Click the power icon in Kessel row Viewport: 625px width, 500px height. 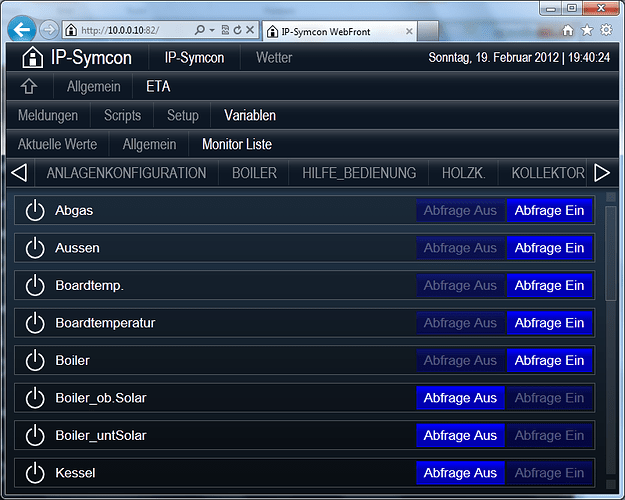pyautogui.click(x=35, y=472)
